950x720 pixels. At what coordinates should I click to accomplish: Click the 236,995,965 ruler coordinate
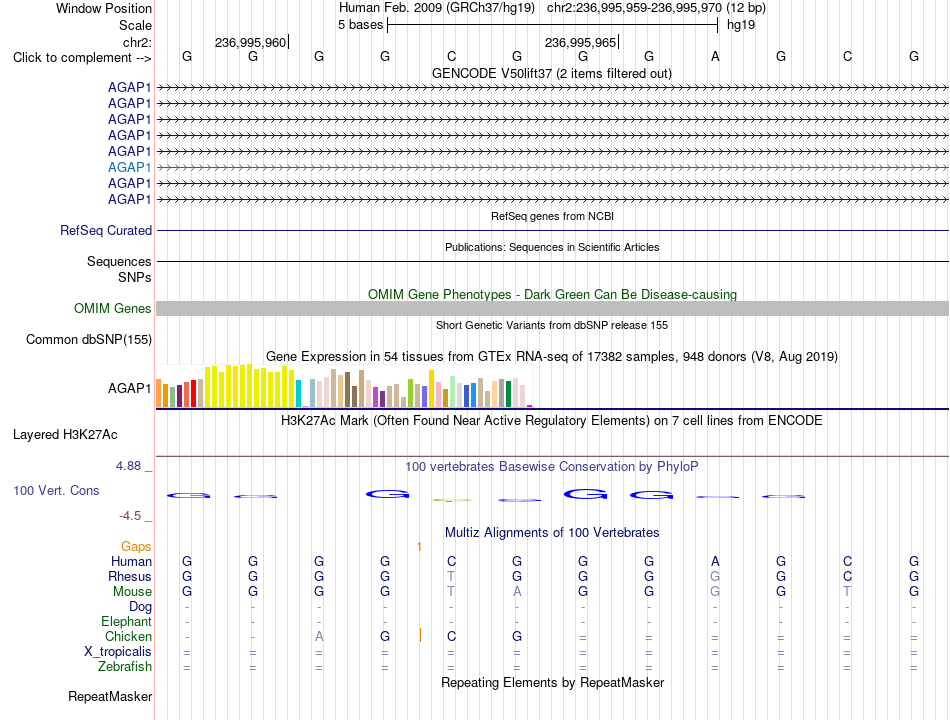point(580,42)
